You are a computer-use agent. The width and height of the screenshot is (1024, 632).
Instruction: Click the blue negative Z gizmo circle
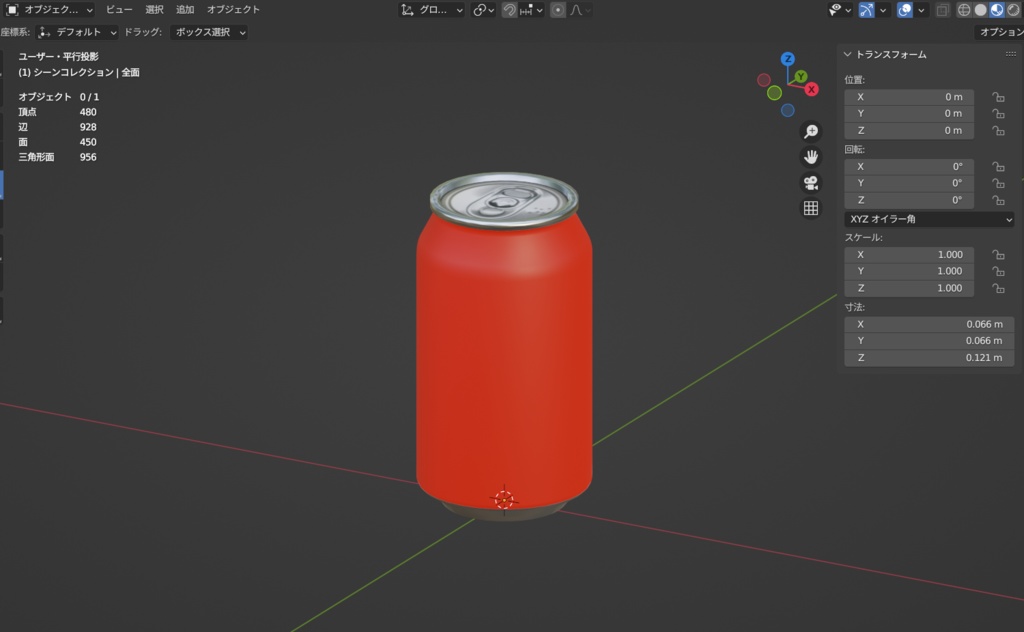(788, 110)
